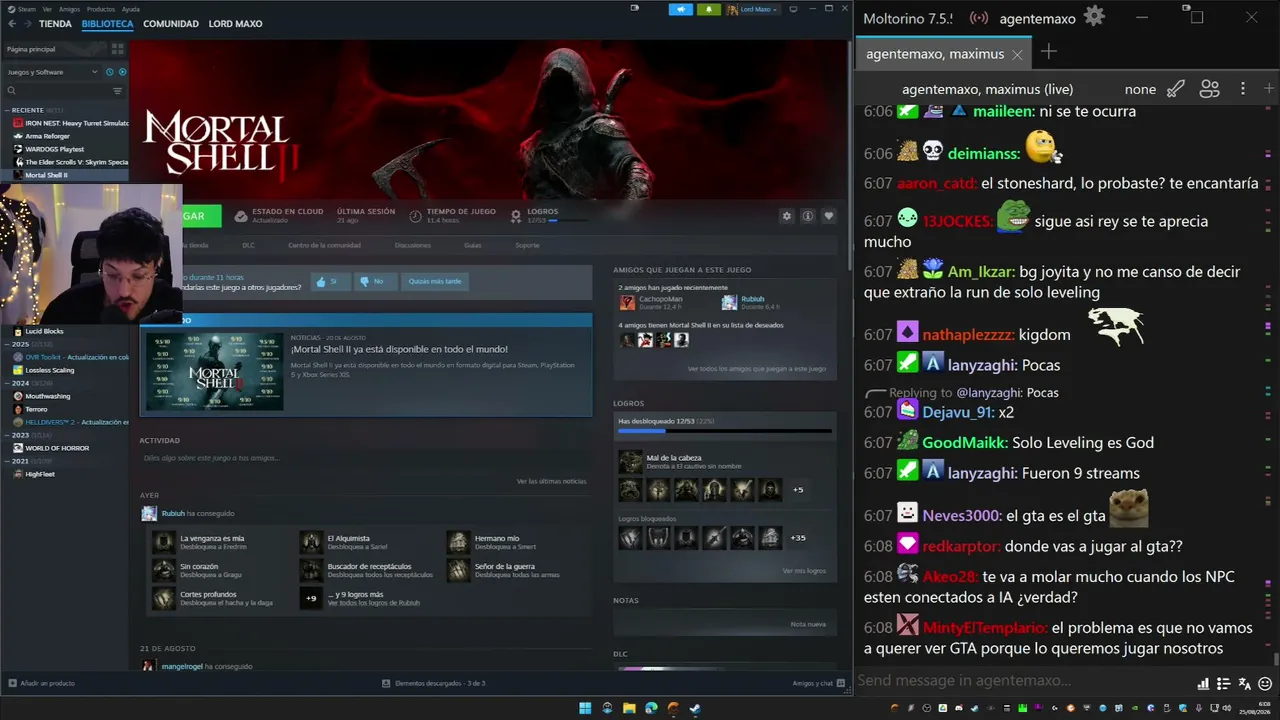Viewport: 1280px width, 720px height.
Task: Open chat moderation sword icon
Action: 1176,89
